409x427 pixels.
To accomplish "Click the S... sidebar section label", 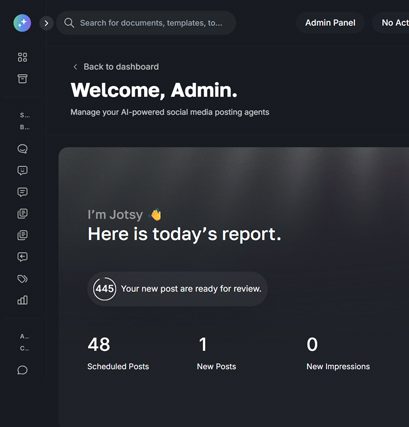I will [x=25, y=115].
